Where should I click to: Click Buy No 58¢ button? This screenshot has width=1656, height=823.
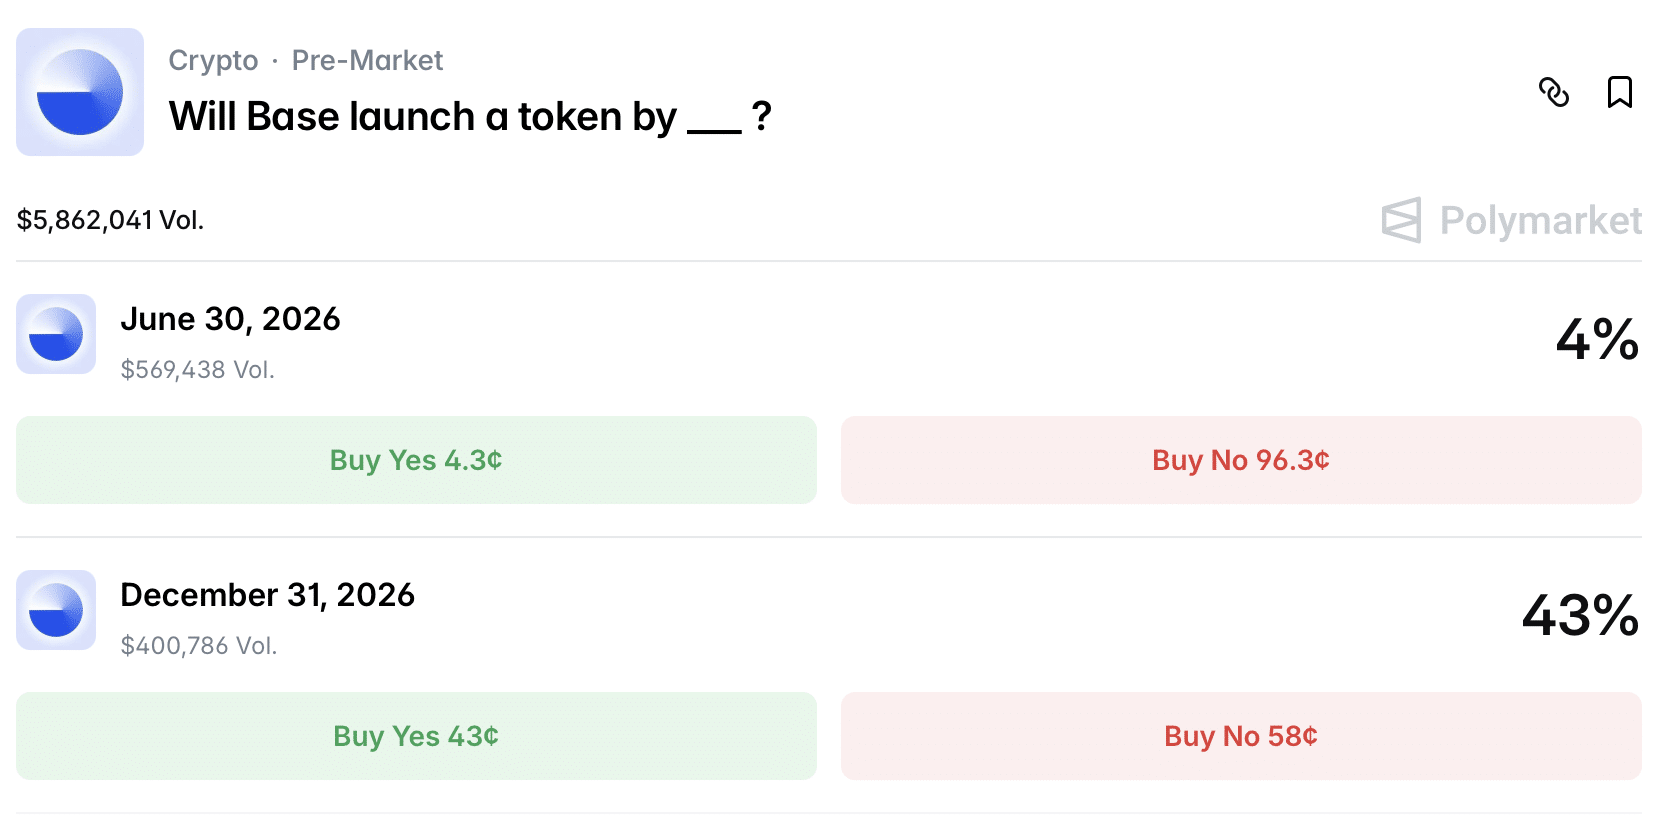click(x=1240, y=736)
